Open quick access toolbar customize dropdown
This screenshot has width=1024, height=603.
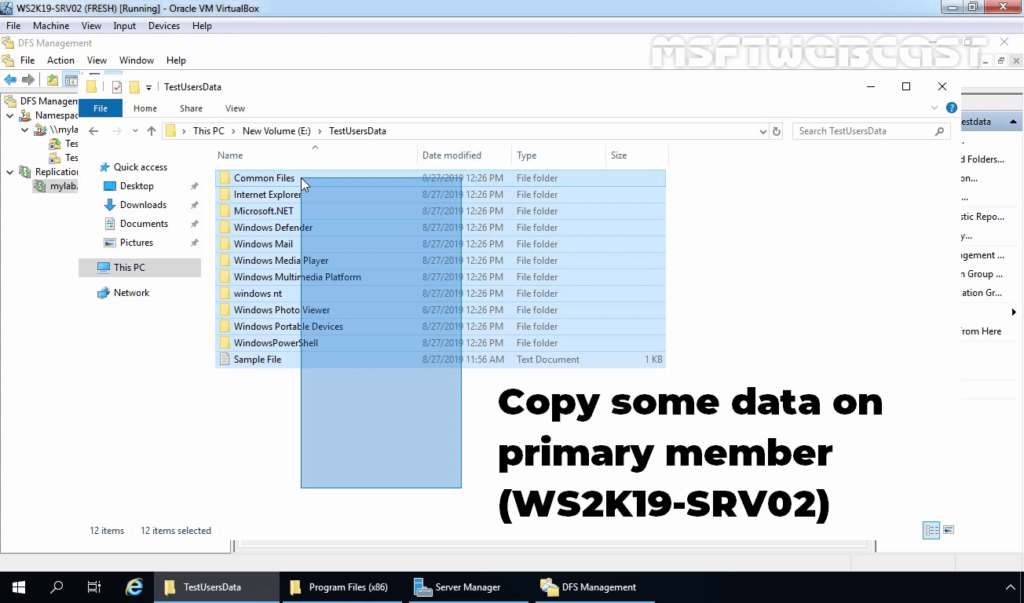click(x=149, y=87)
